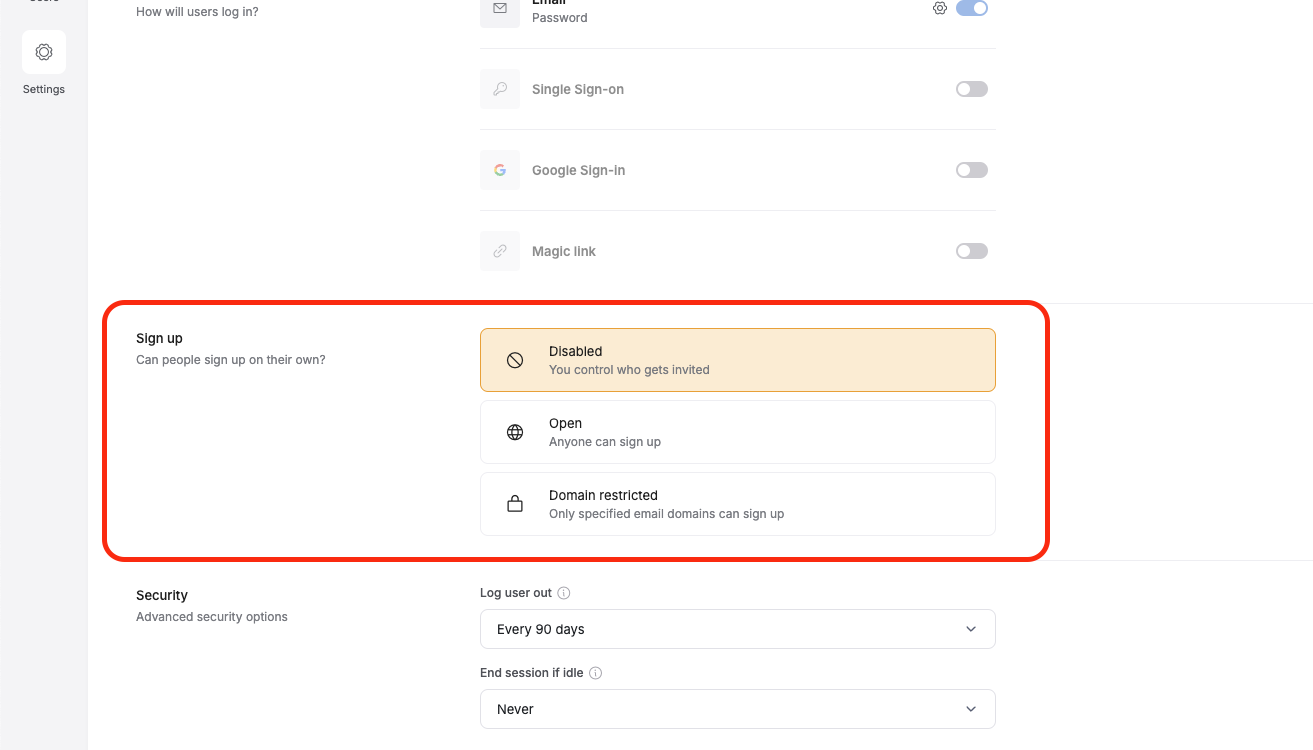1313x750 pixels.
Task: Open the End session if idle dropdown
Action: (x=737, y=708)
